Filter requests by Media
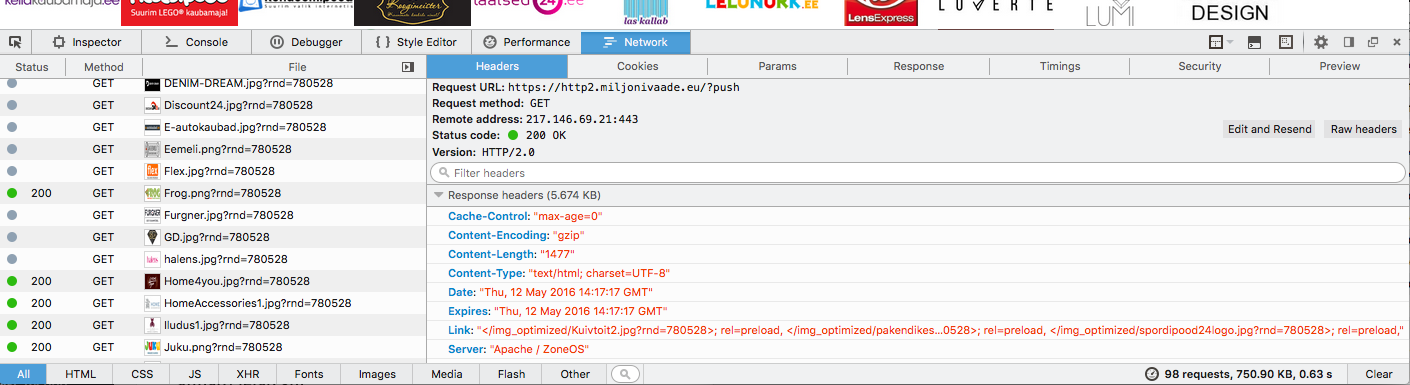This screenshot has width=1410, height=385. click(x=446, y=374)
